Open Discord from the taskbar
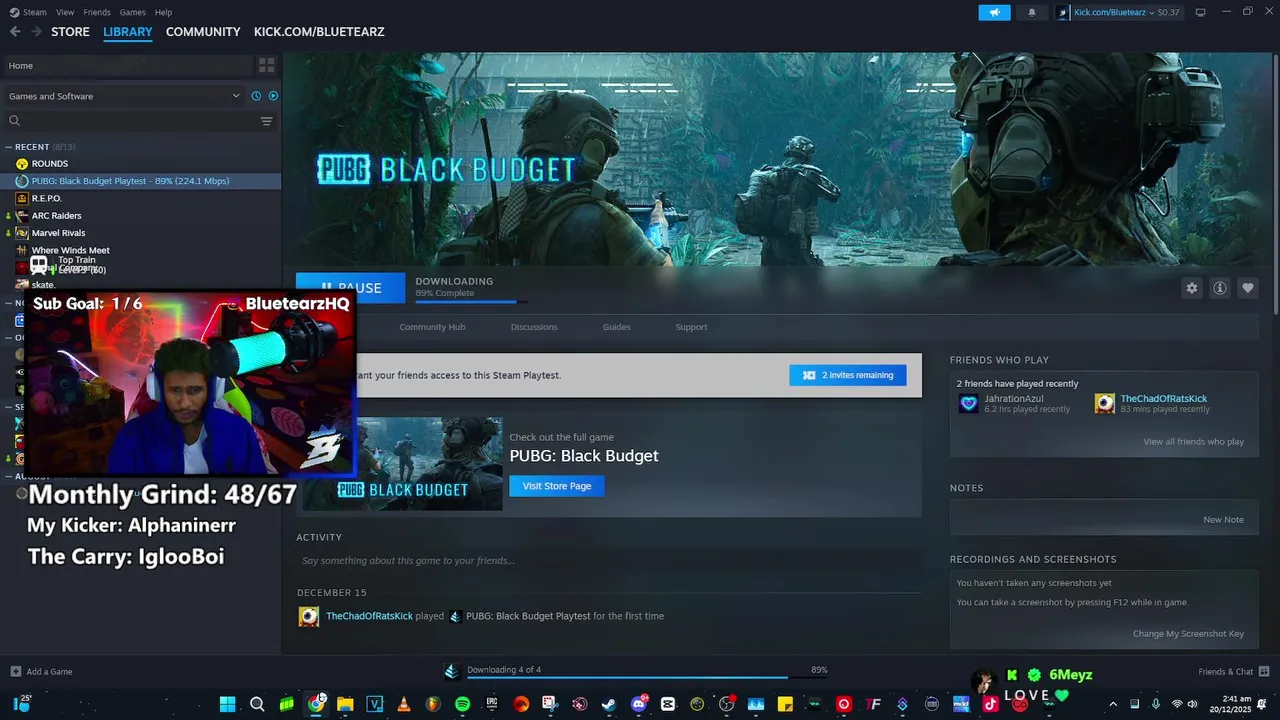Screen dimensions: 1280x720 point(638,704)
